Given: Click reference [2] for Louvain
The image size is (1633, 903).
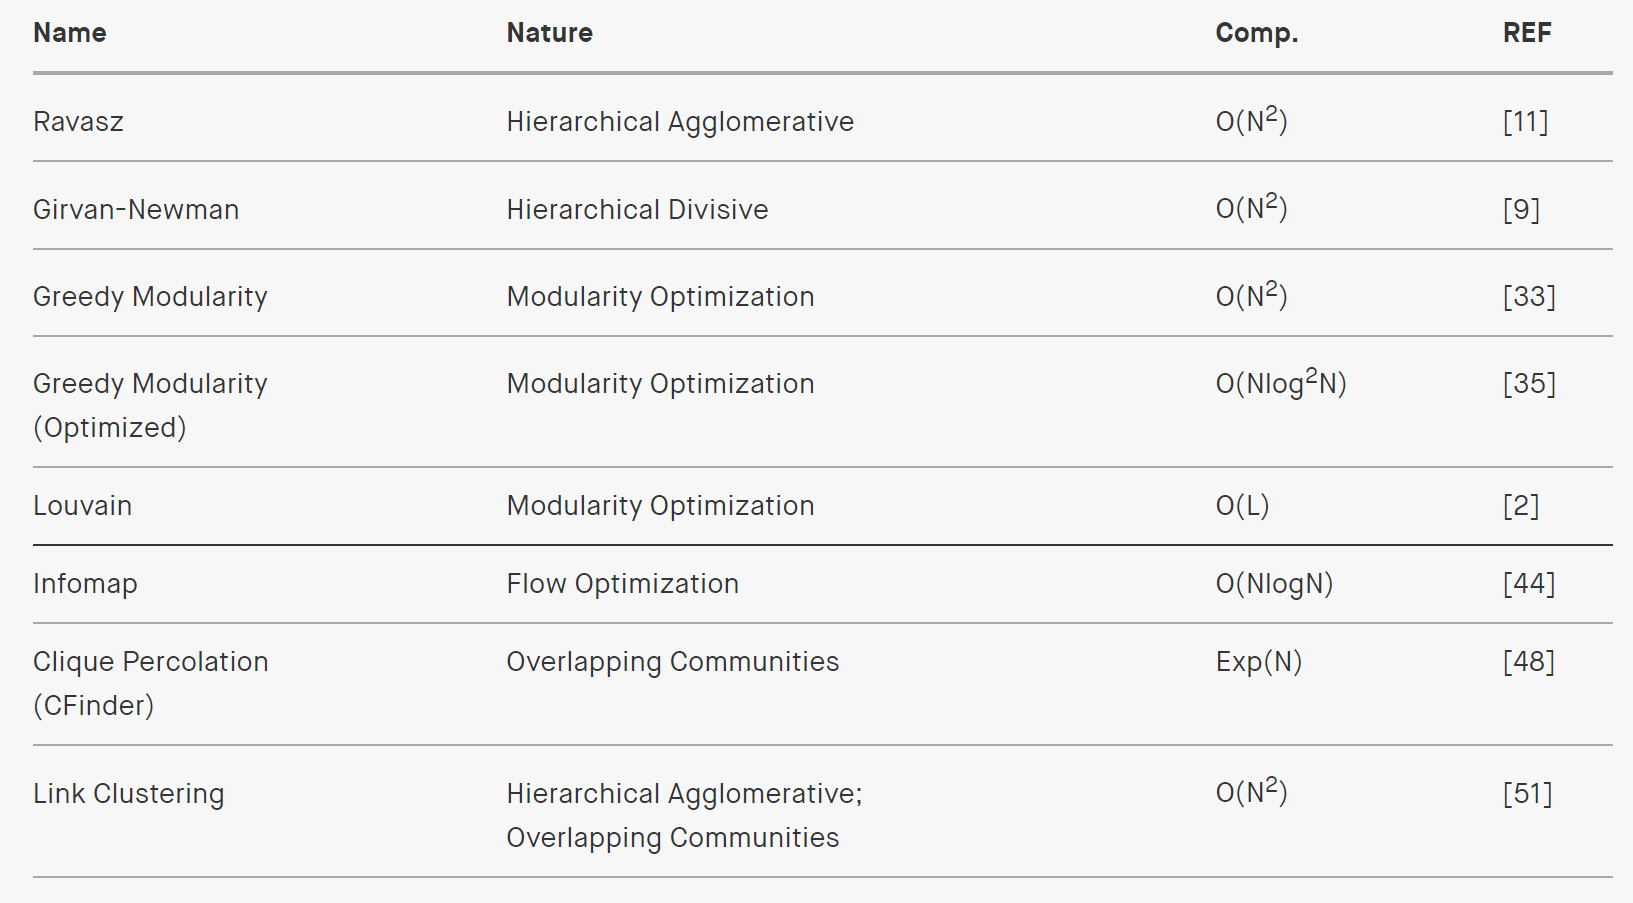Looking at the screenshot, I should (x=1521, y=506).
